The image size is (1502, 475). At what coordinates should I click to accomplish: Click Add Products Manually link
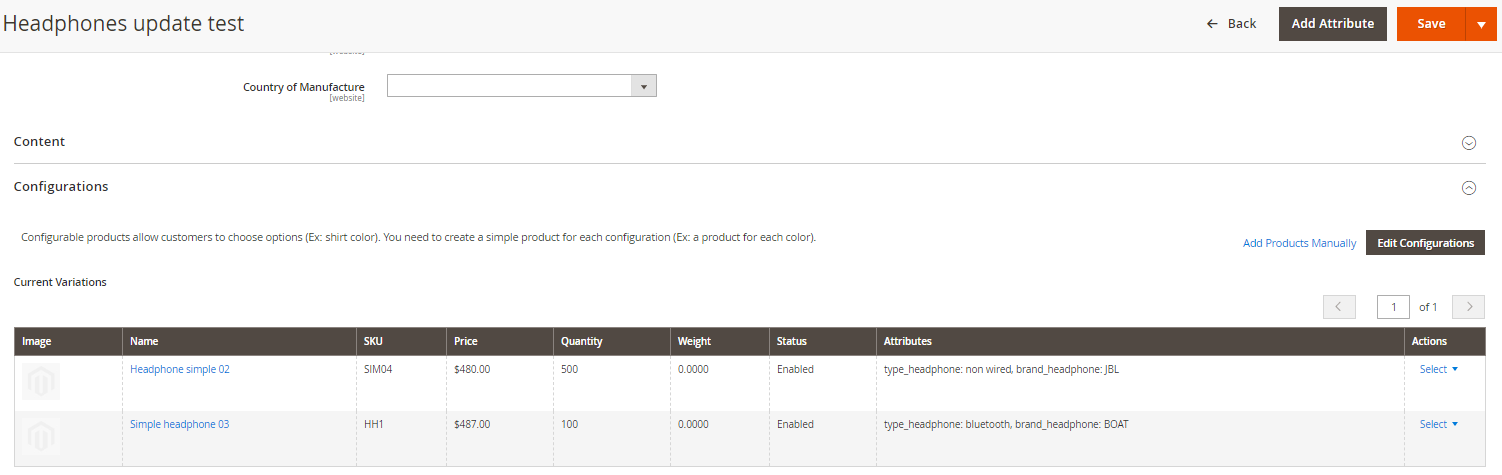1299,243
